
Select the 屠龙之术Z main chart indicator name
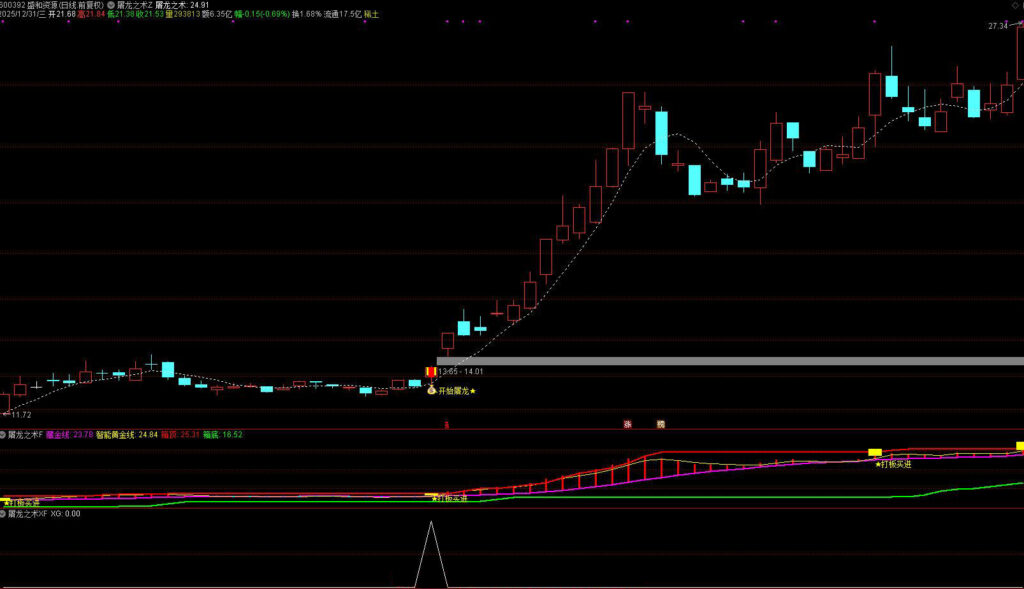134,5
